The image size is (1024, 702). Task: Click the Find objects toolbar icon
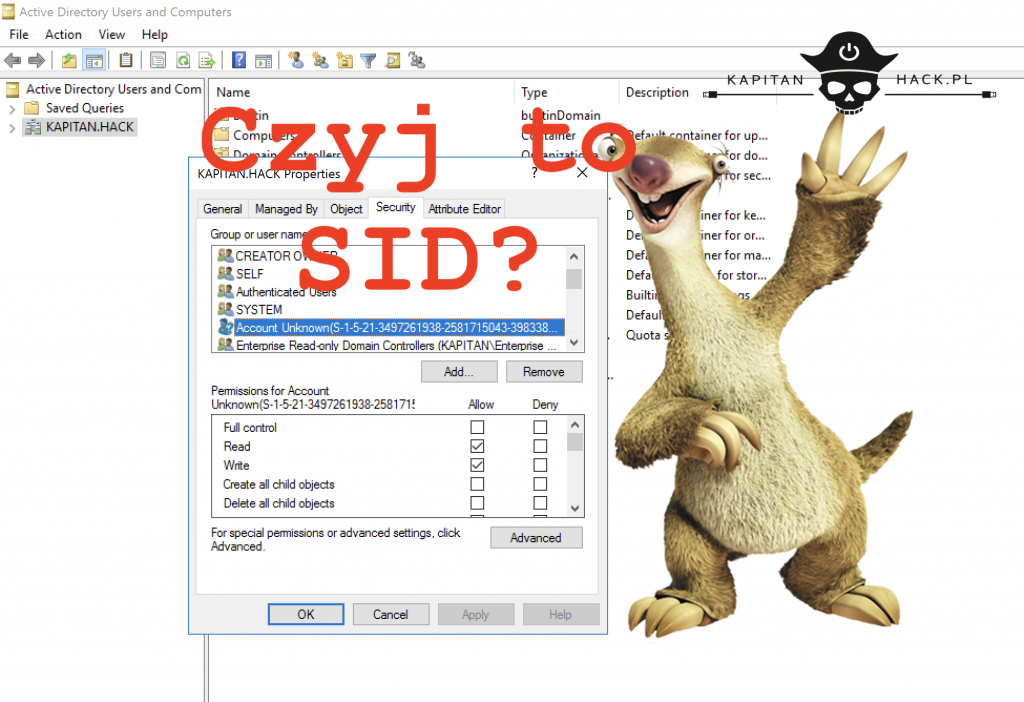coord(392,61)
